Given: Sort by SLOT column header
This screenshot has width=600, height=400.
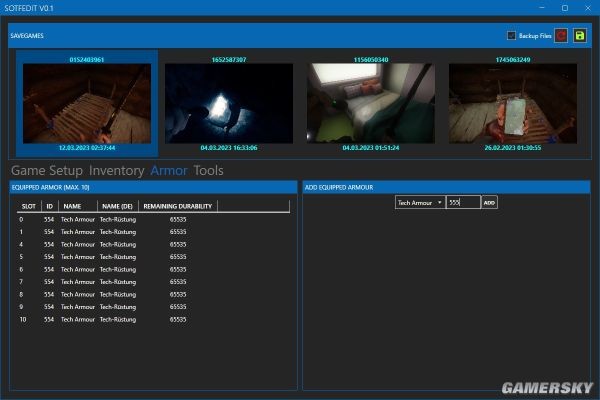Looking at the screenshot, I should coord(29,206).
